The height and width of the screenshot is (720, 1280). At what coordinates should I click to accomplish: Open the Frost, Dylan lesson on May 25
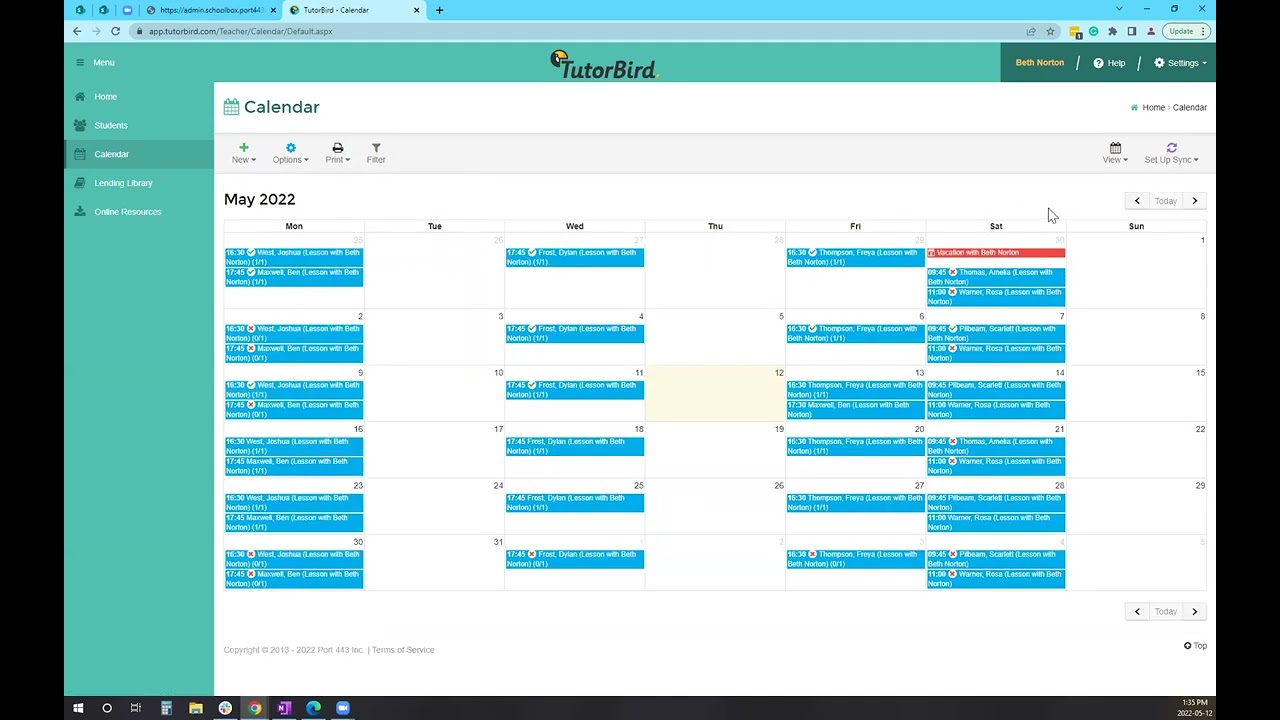575,503
